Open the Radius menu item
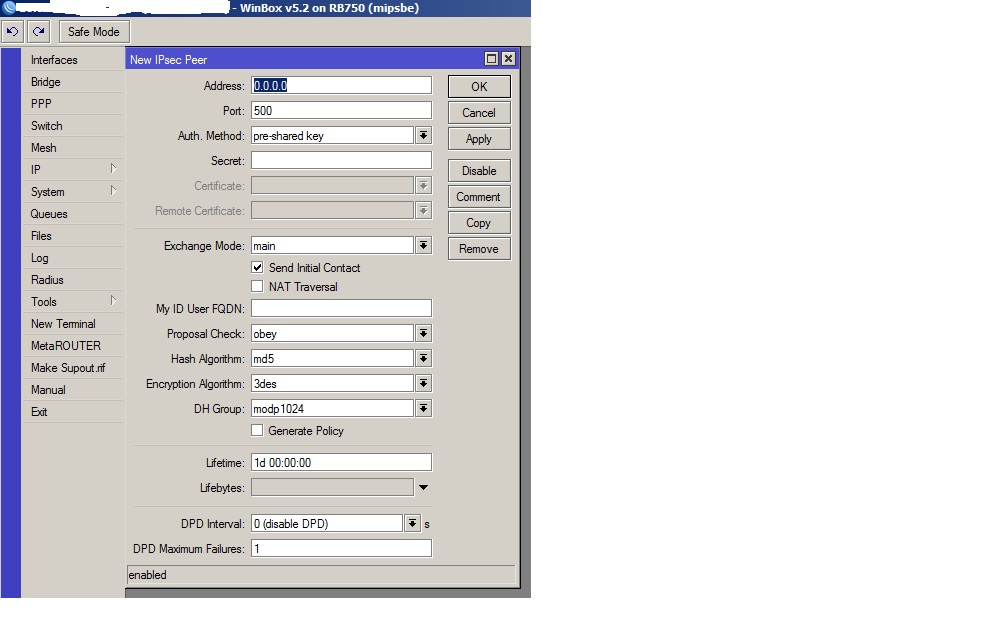The height and width of the screenshot is (630, 1008). pos(72,280)
